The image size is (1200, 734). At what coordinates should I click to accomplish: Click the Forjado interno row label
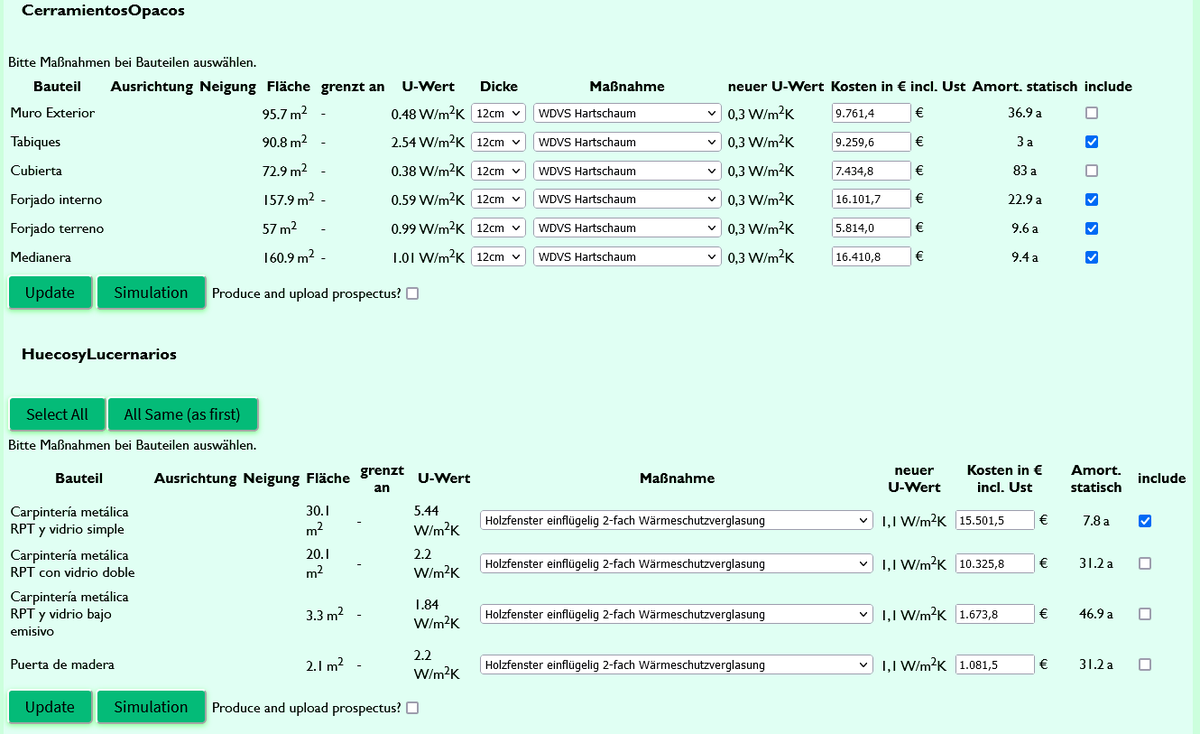point(56,199)
